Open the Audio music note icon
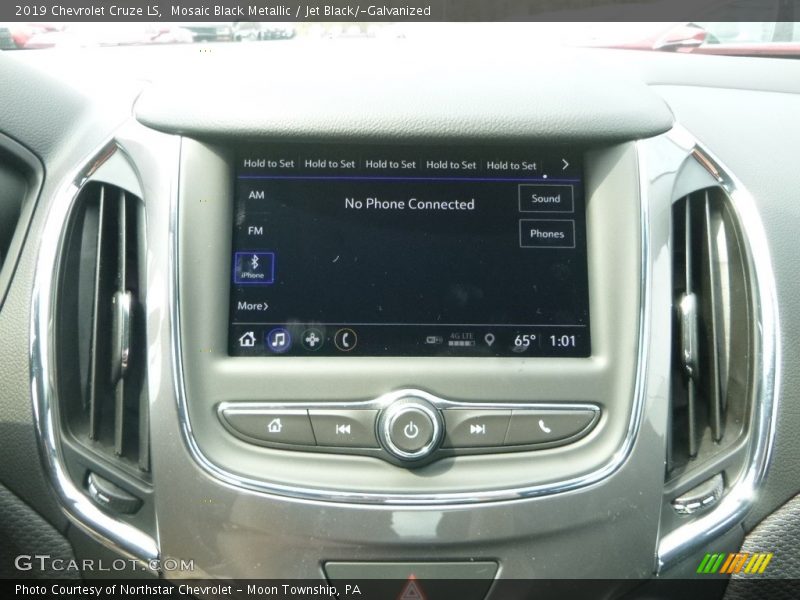The height and width of the screenshot is (600, 800). [279, 339]
